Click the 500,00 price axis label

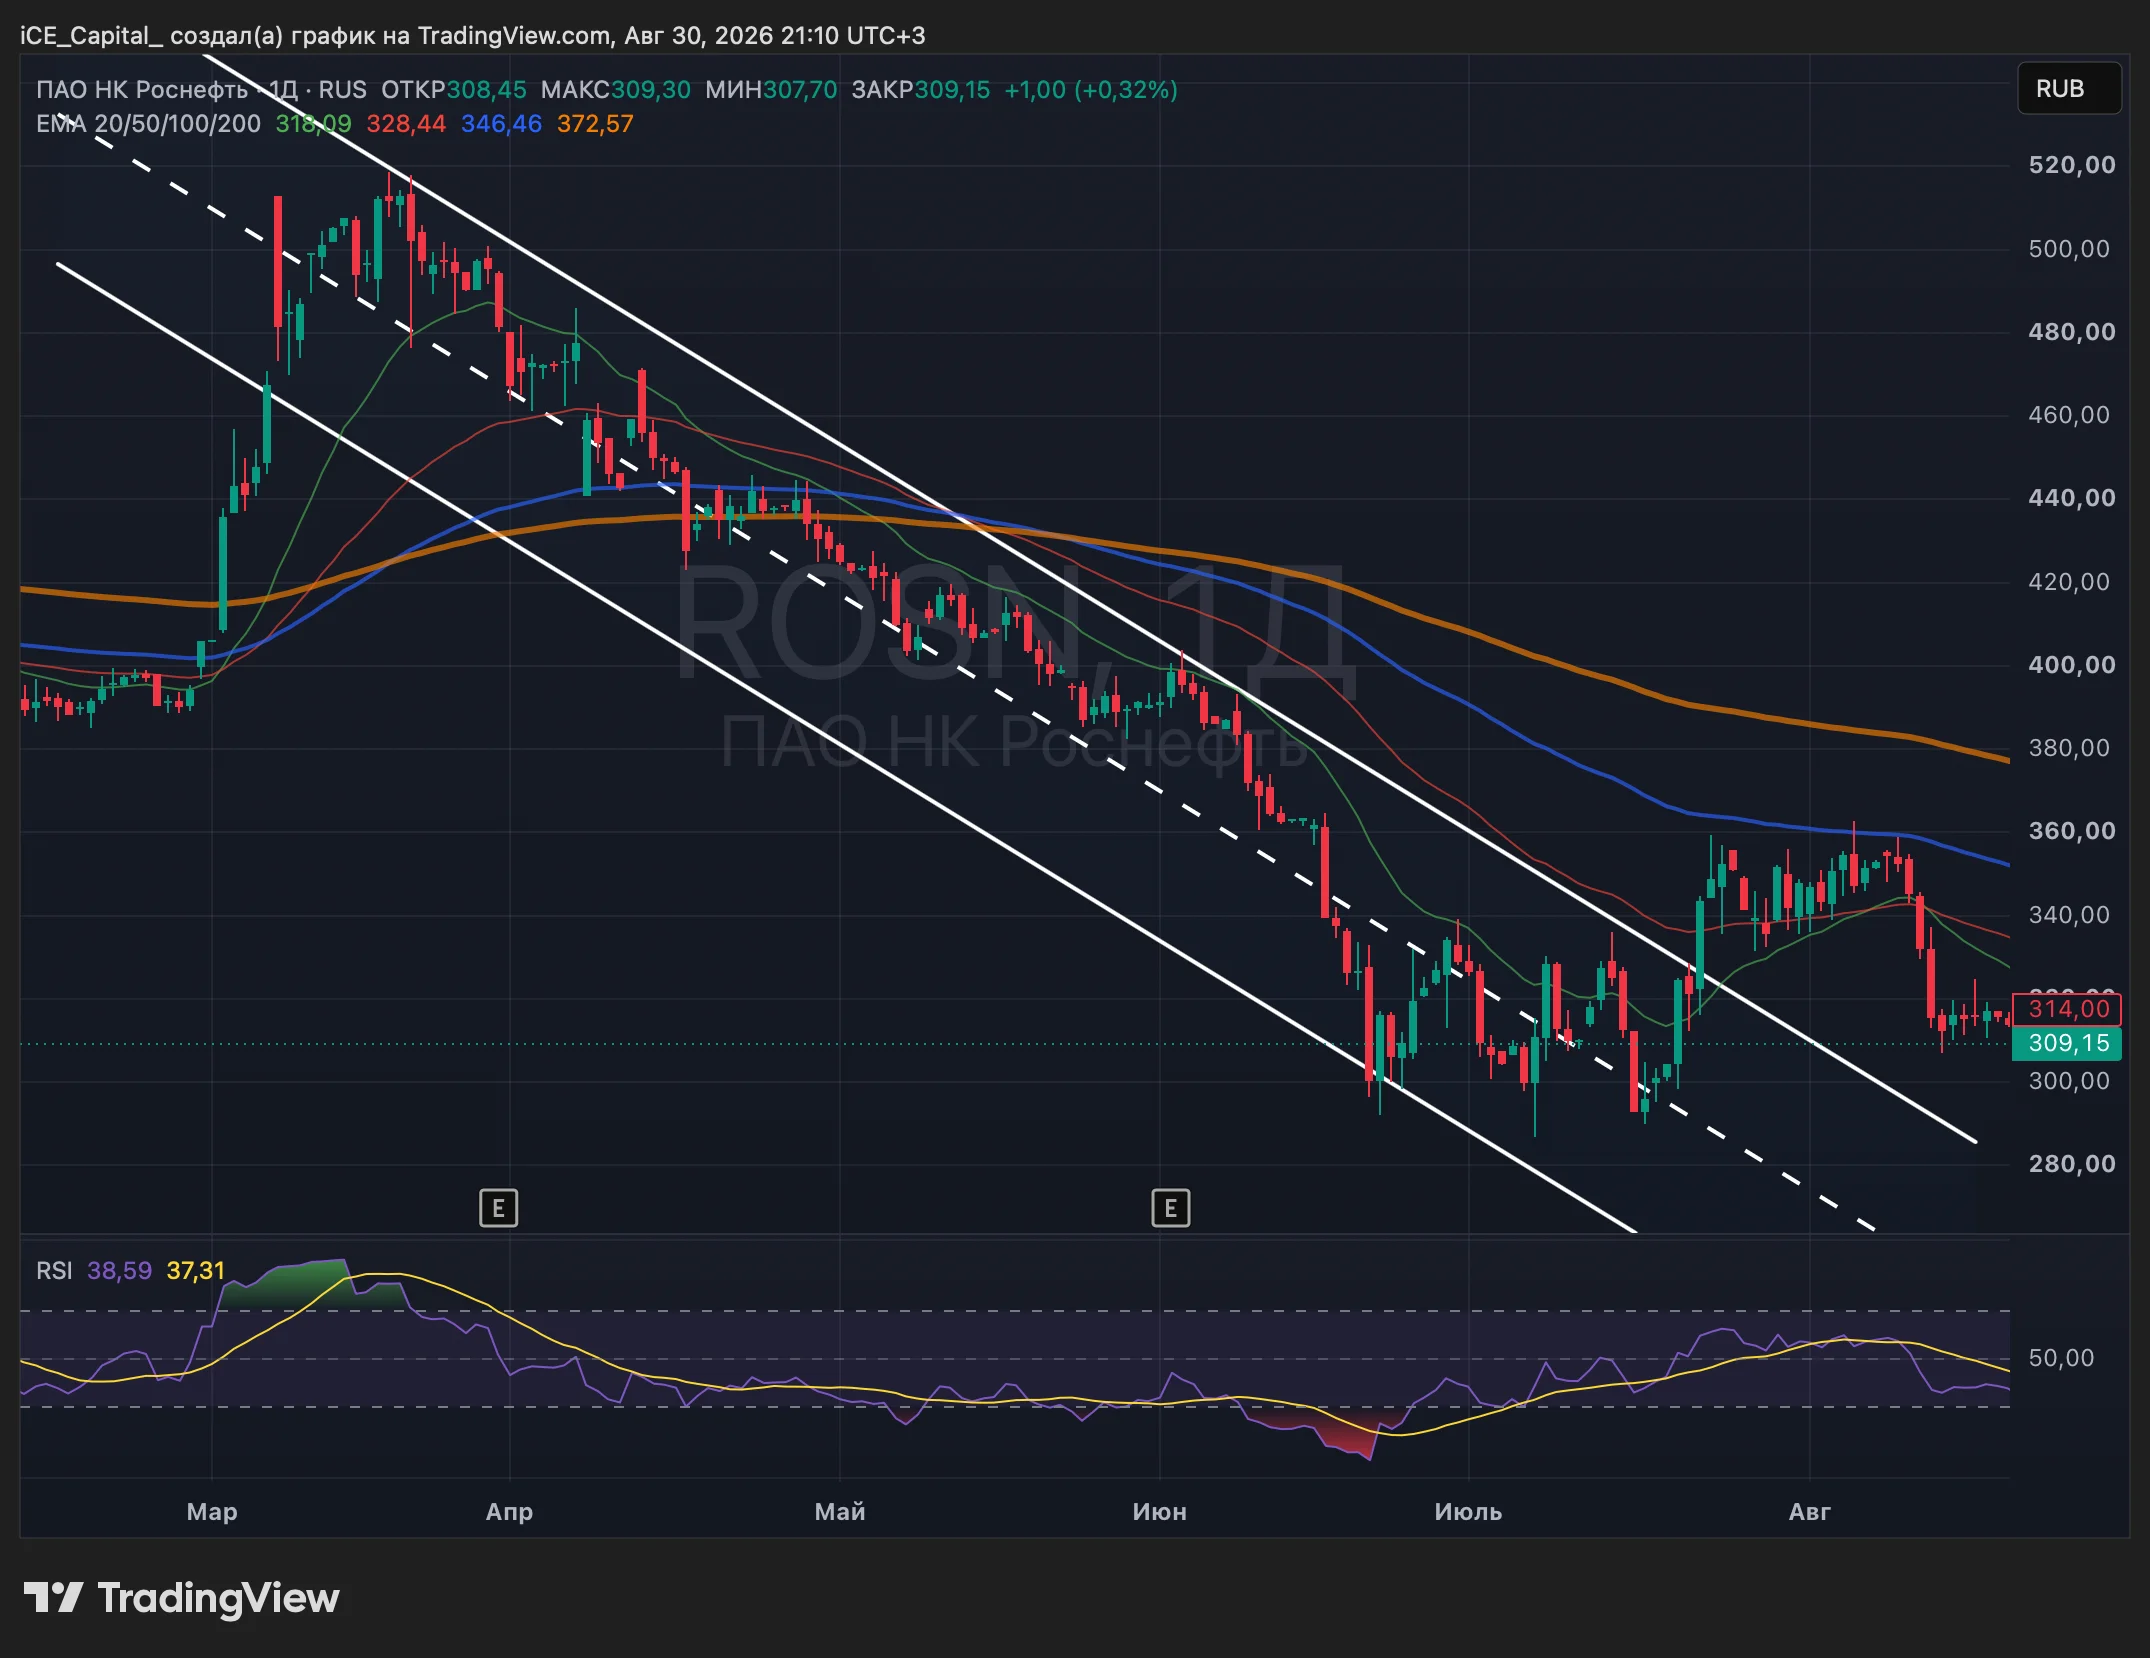click(2069, 249)
